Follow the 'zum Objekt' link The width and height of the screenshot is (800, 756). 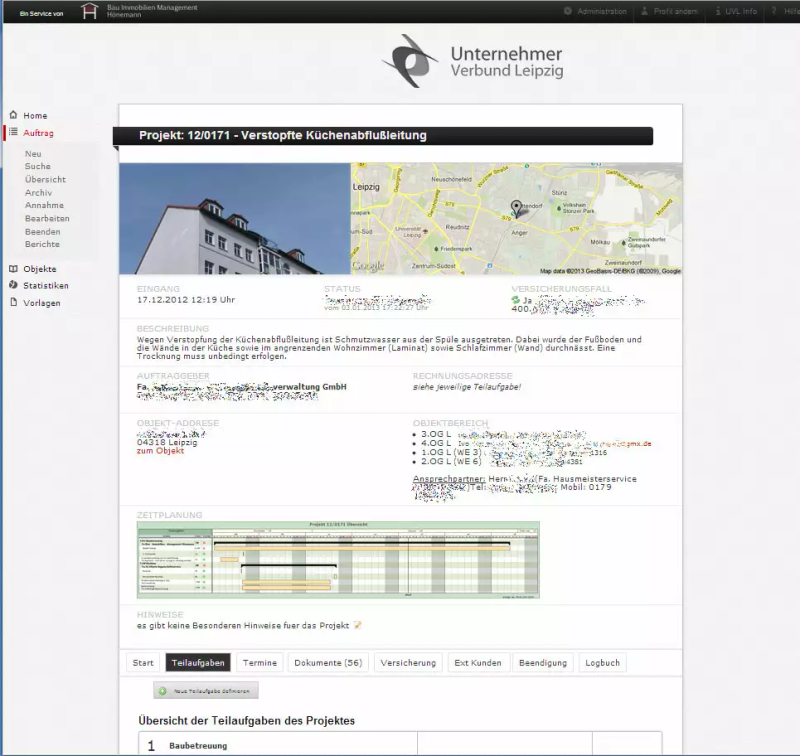coord(160,451)
